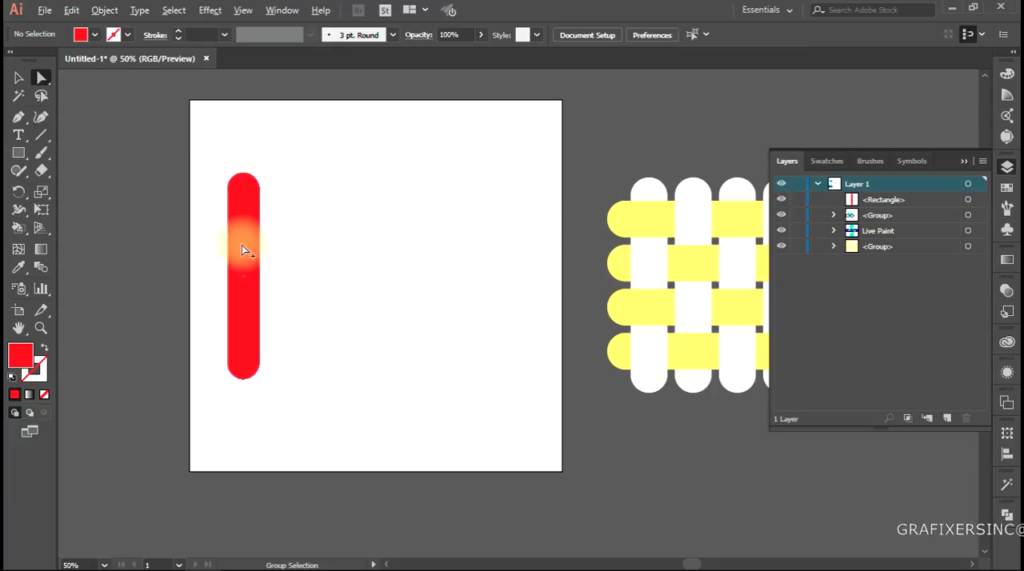Open the Window menu

(282, 10)
